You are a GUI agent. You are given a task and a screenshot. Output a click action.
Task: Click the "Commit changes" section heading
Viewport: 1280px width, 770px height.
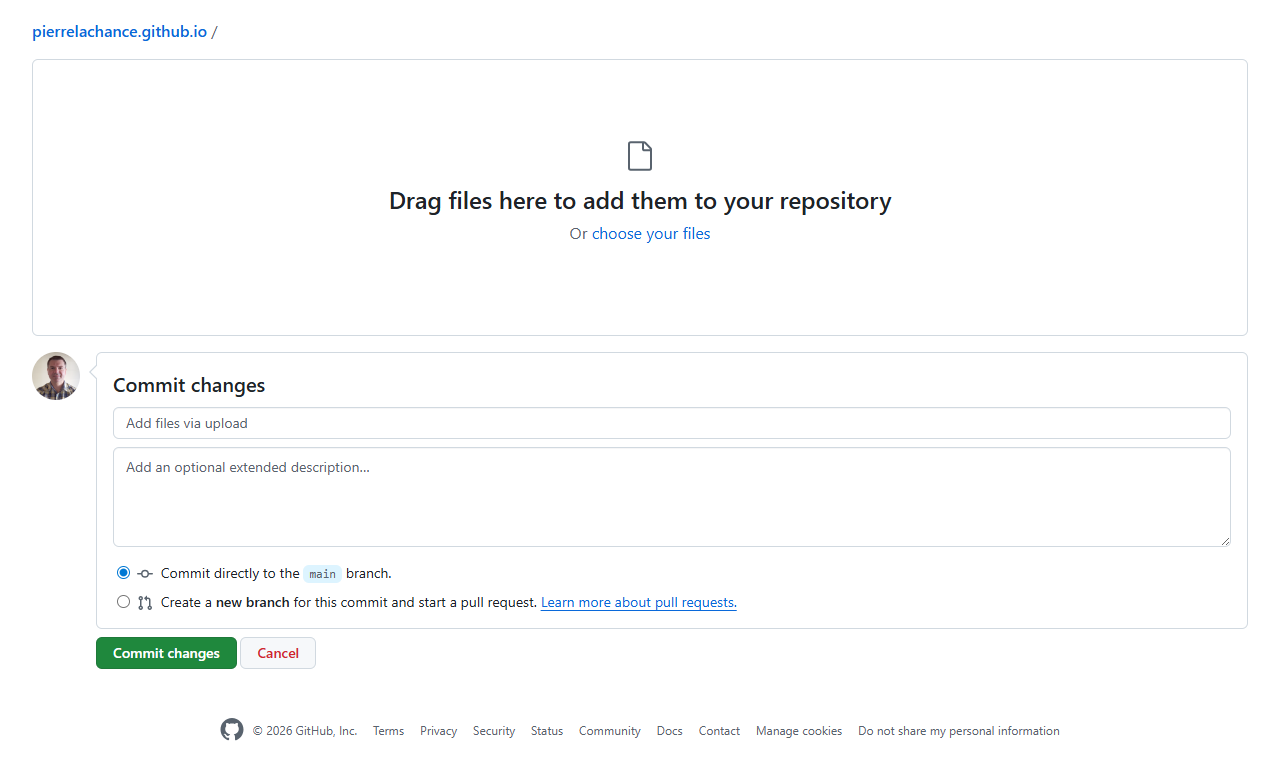click(189, 385)
